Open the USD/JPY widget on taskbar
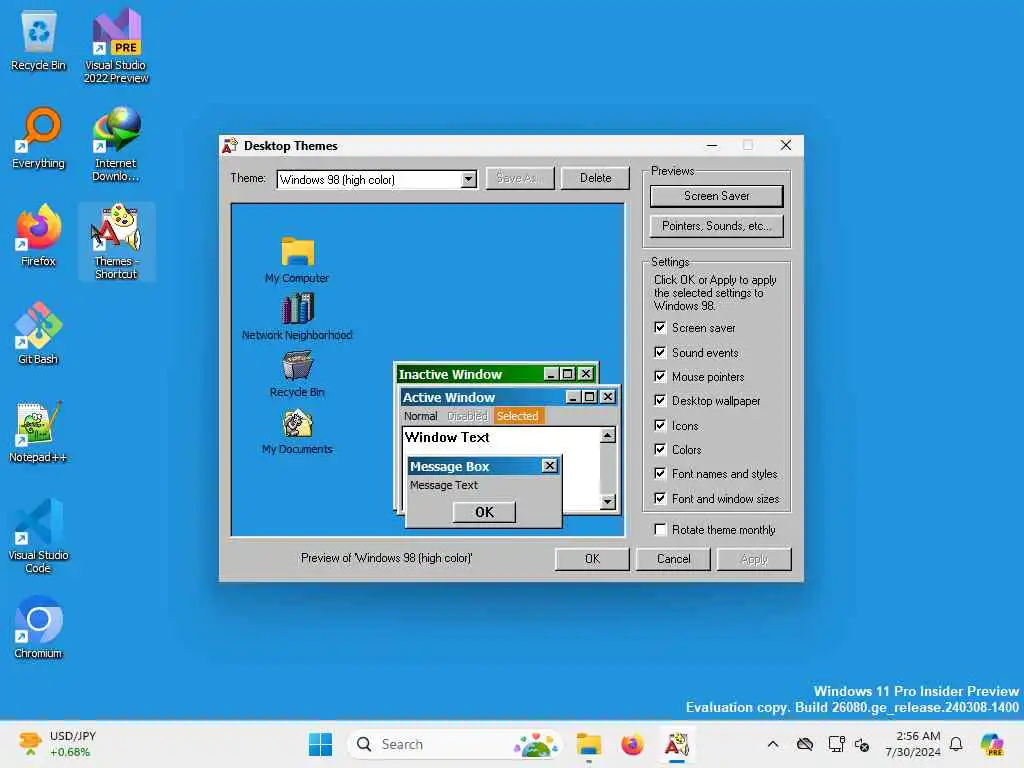 coord(57,744)
